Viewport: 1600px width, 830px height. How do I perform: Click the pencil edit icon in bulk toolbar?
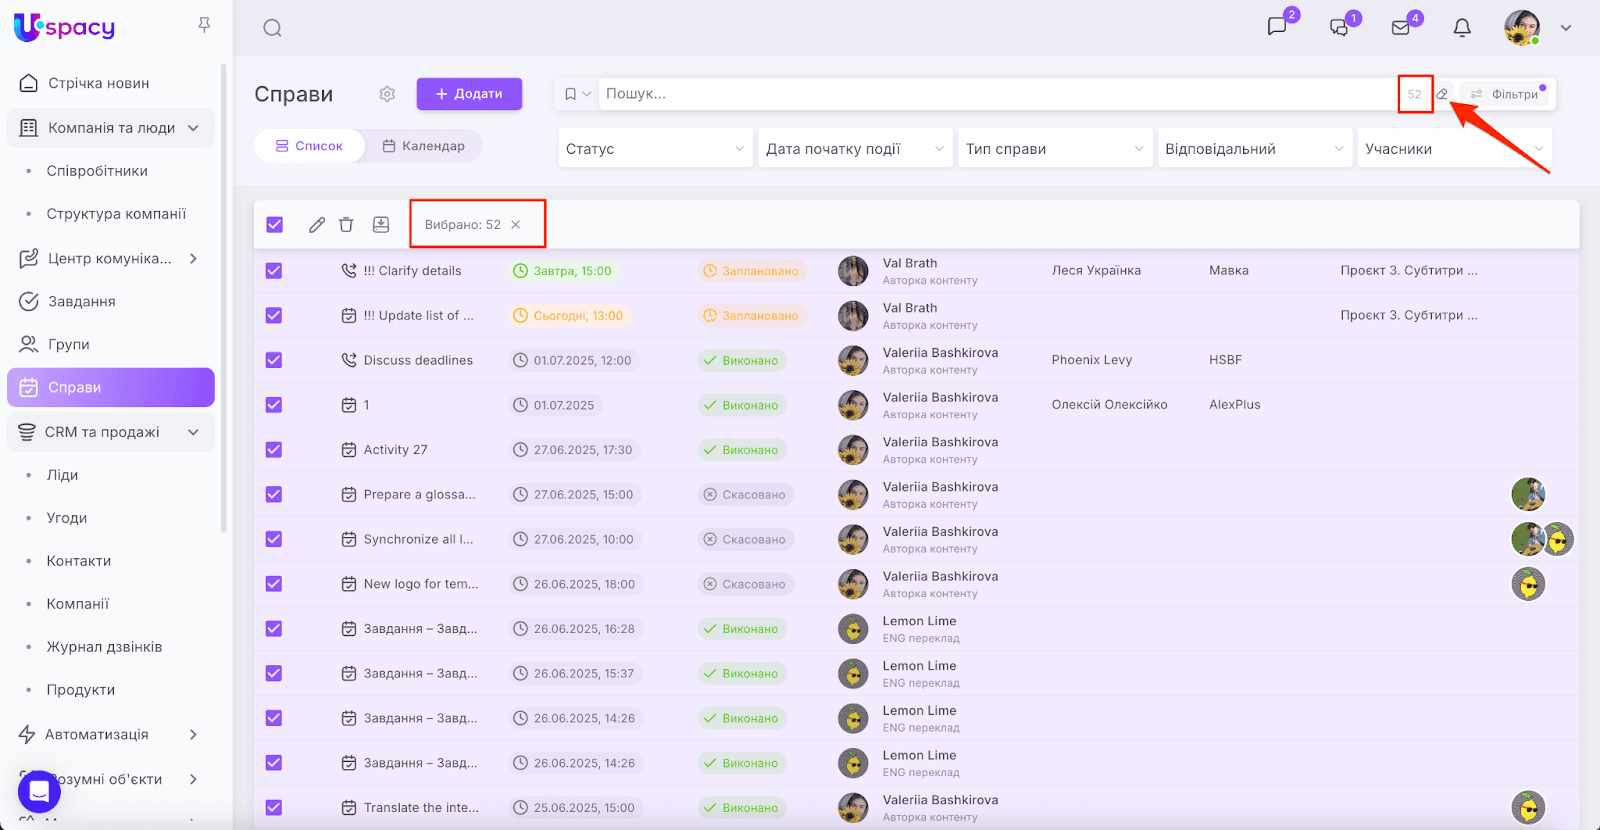(316, 225)
